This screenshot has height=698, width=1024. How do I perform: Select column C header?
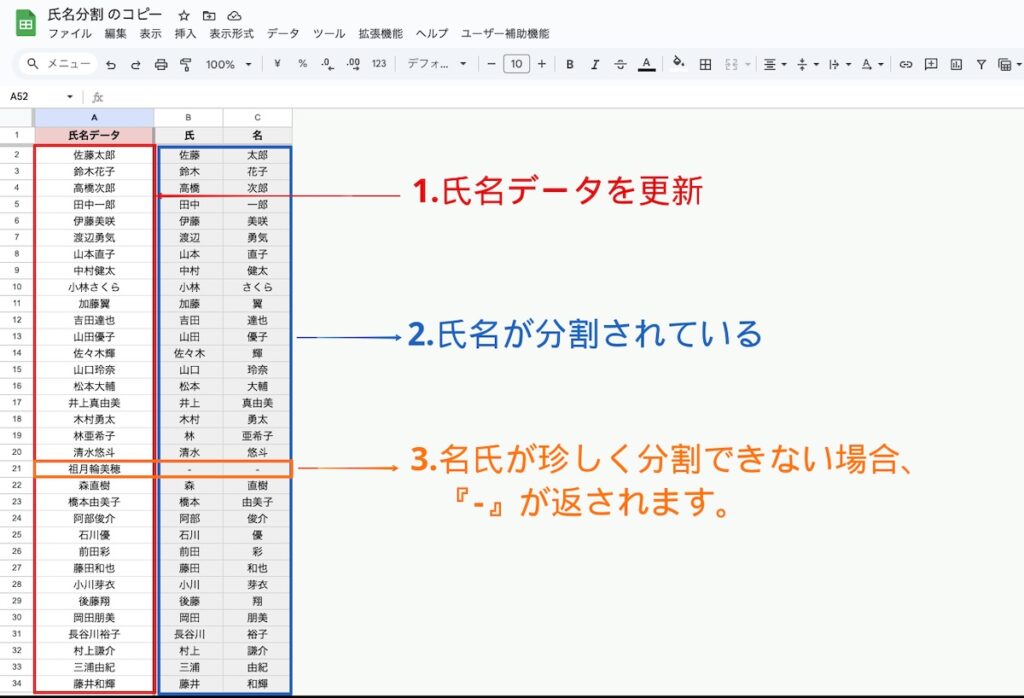coord(257,118)
